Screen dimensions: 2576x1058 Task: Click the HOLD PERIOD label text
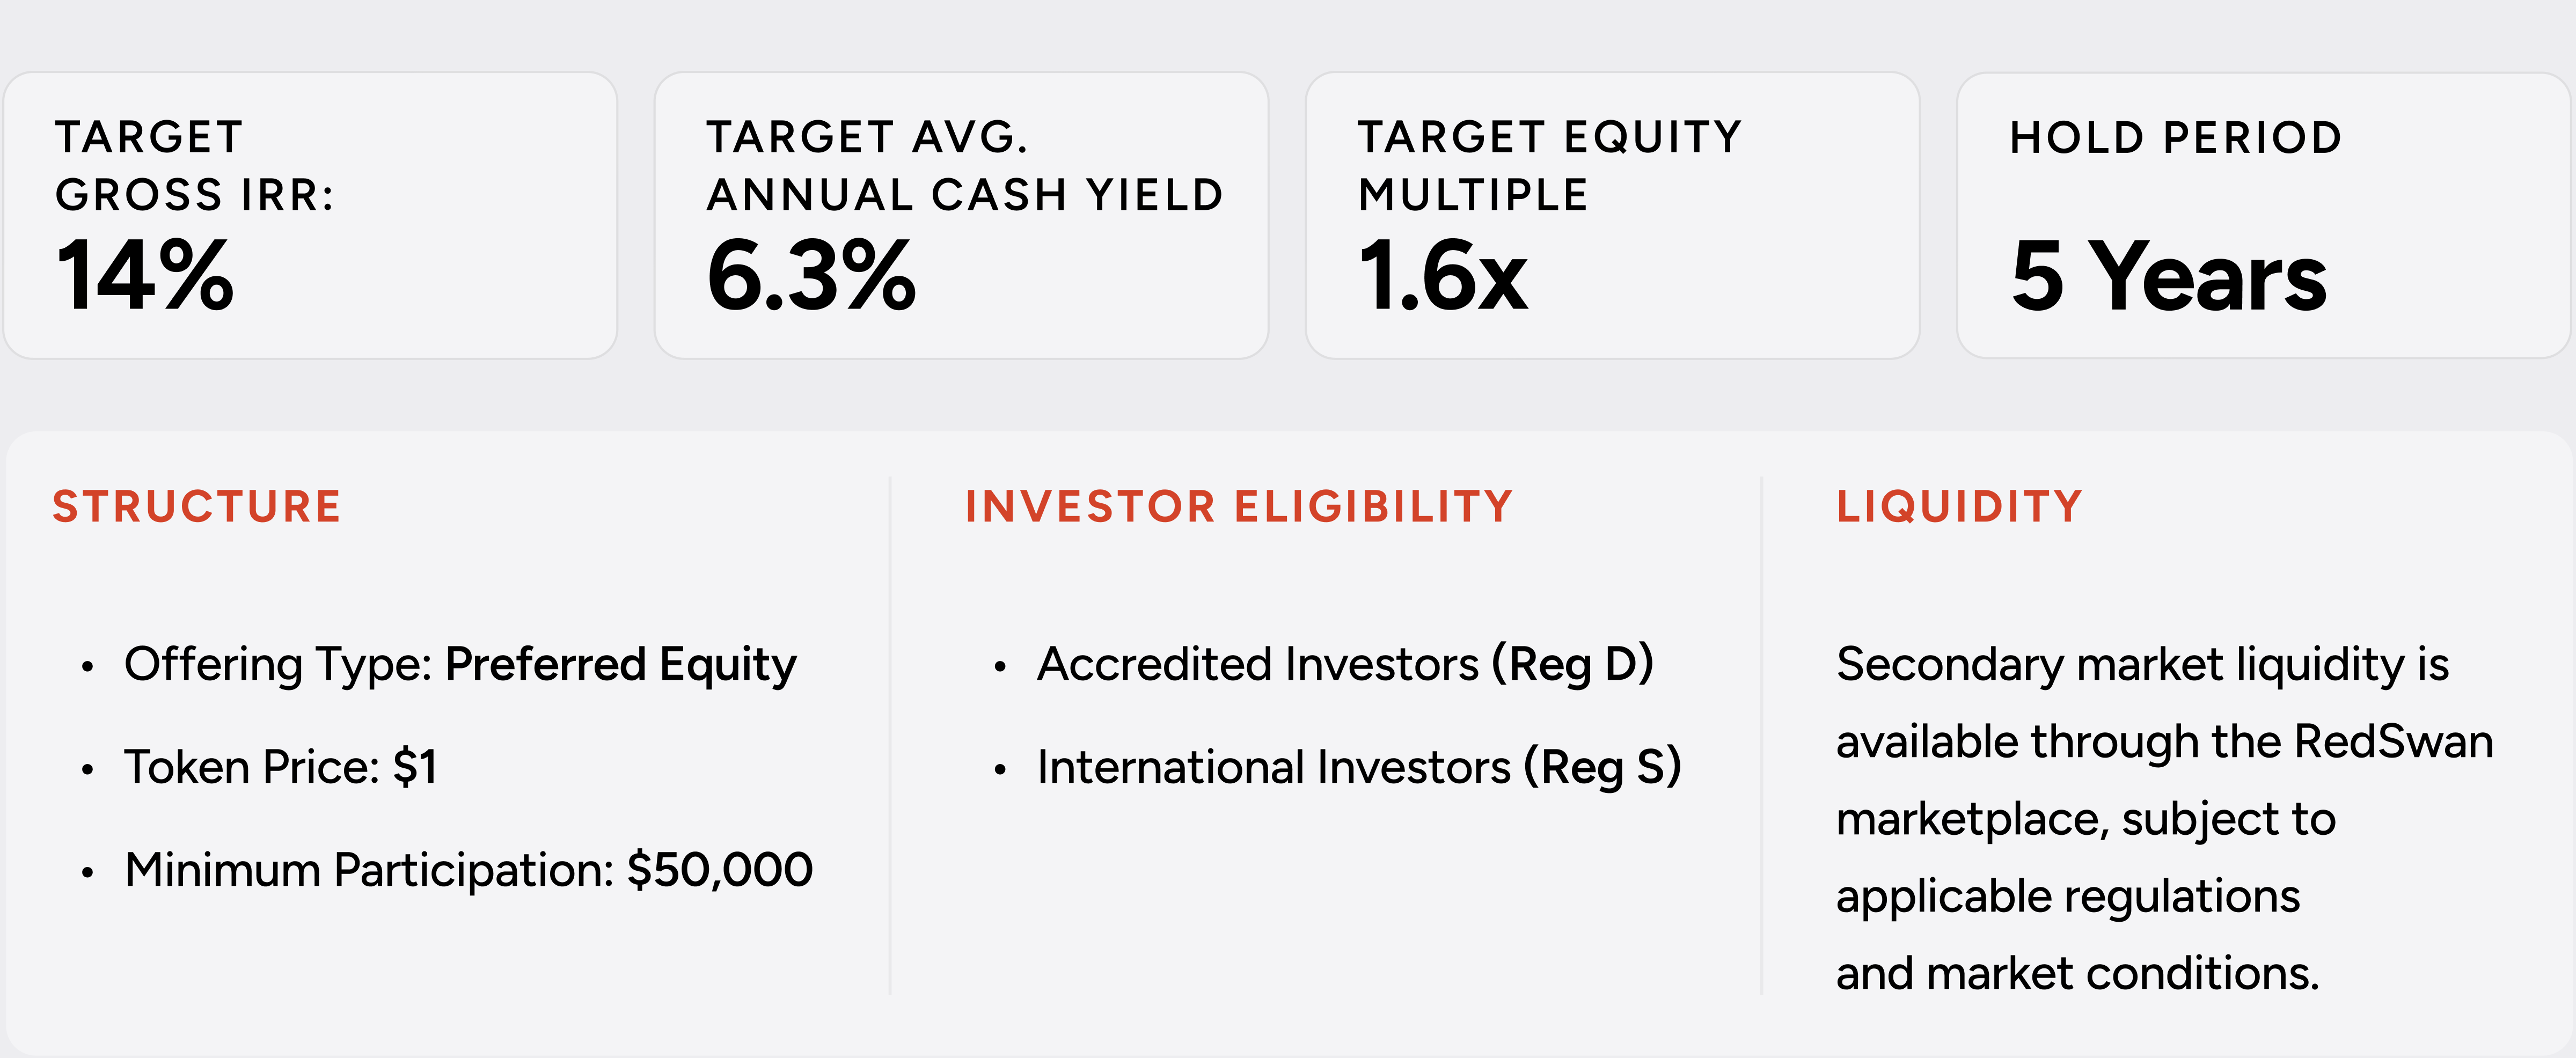(x=2176, y=137)
